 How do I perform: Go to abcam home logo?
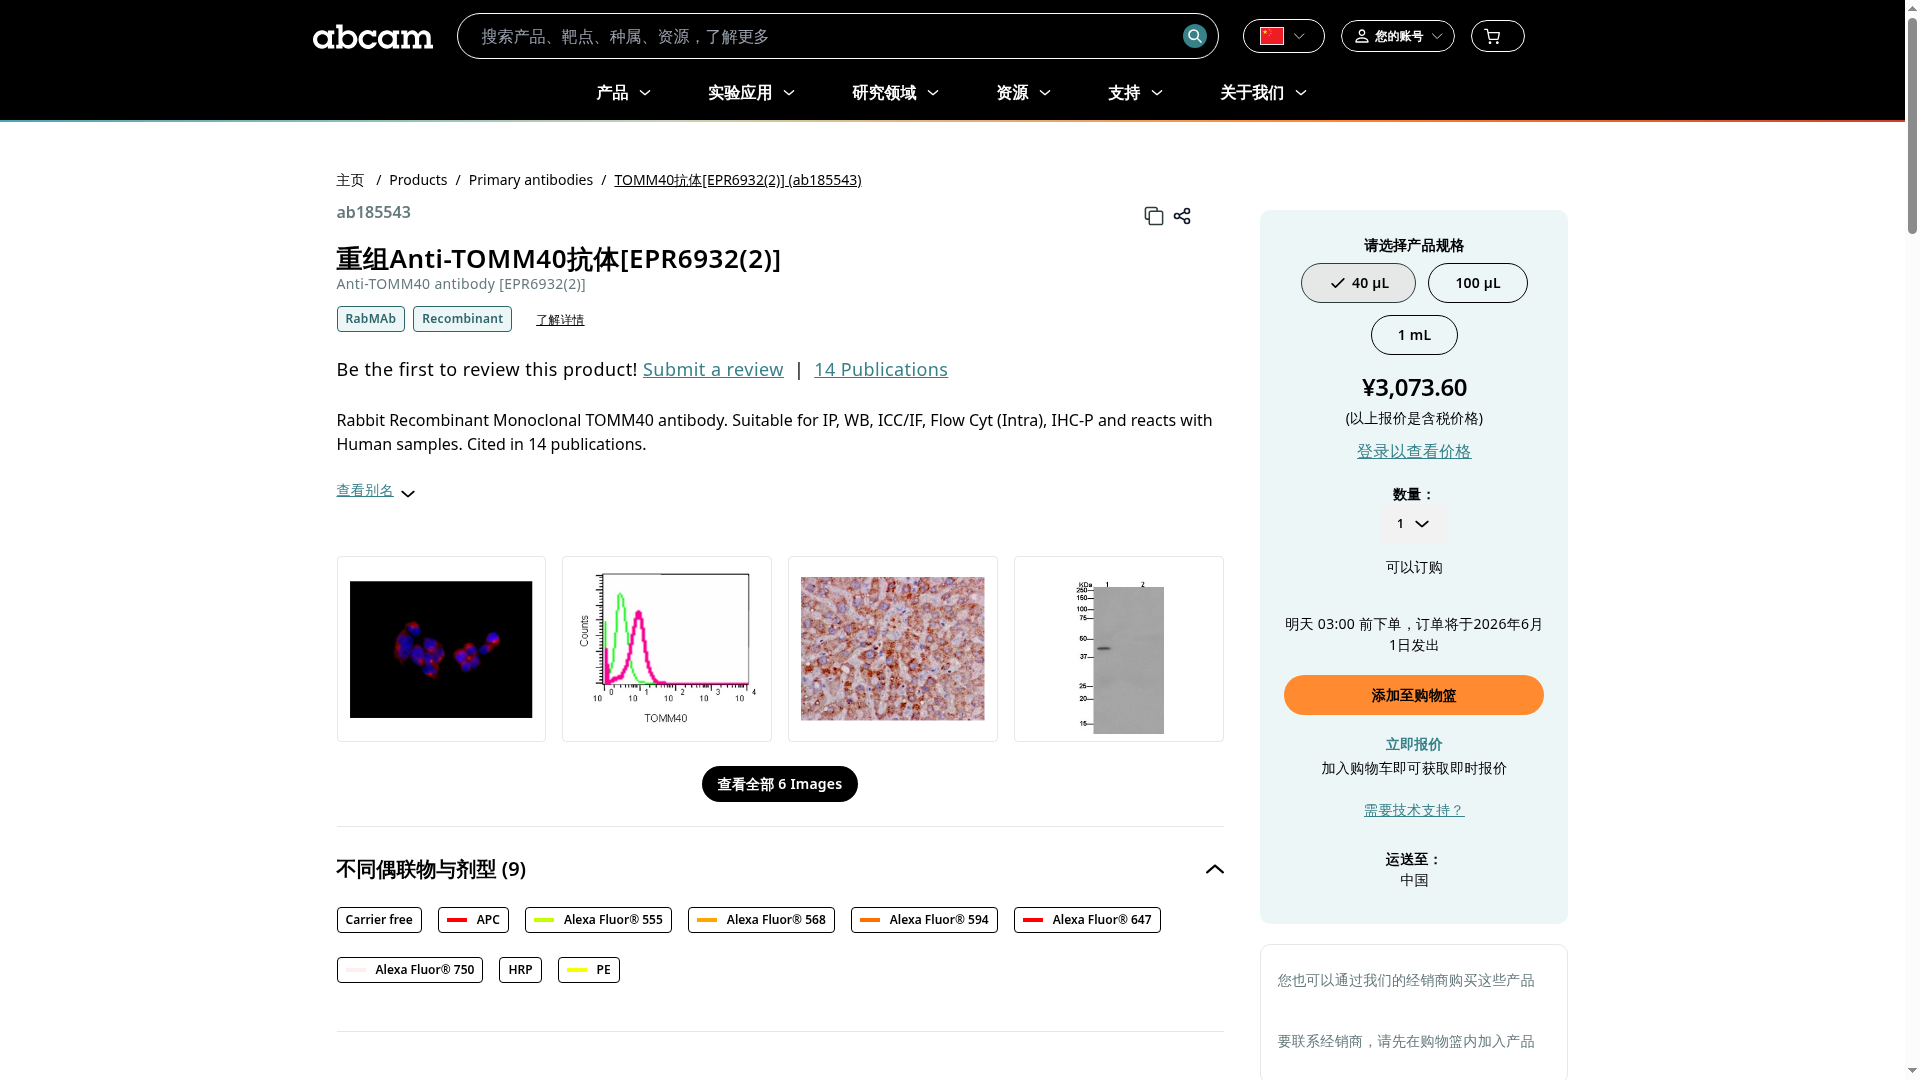point(373,37)
